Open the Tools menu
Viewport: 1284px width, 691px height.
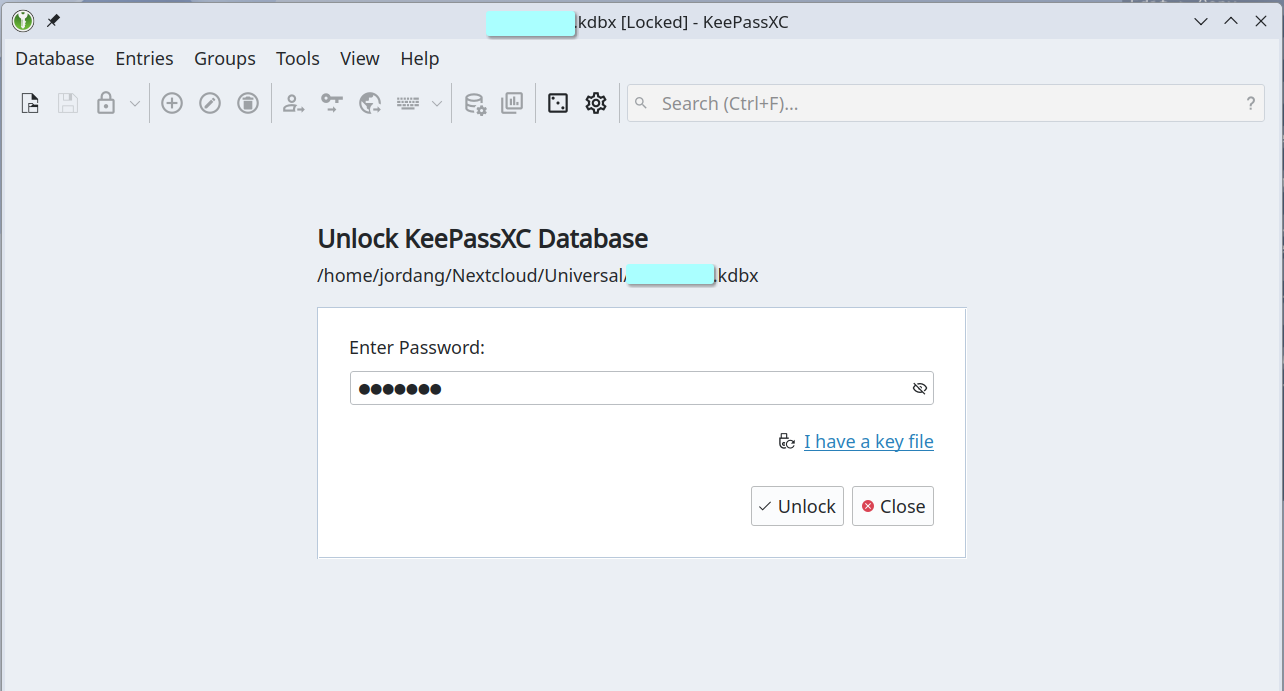tap(298, 59)
